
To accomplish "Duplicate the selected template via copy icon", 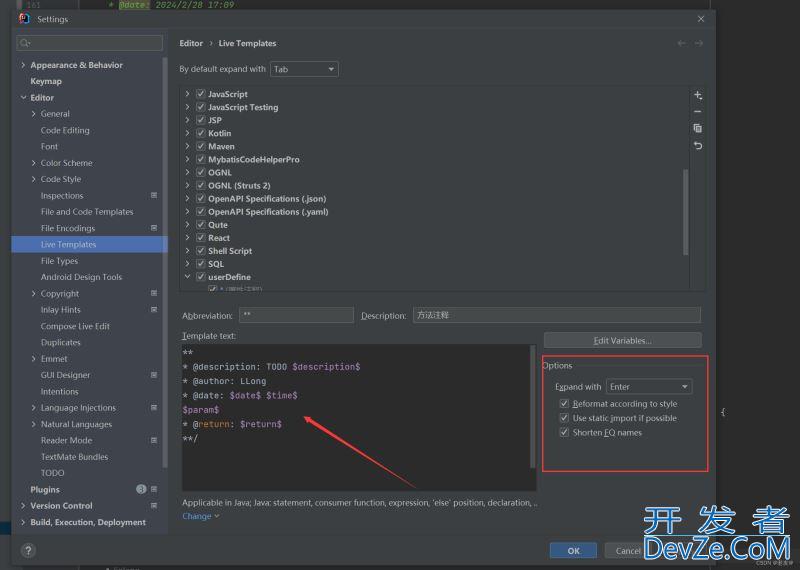I will [698, 129].
